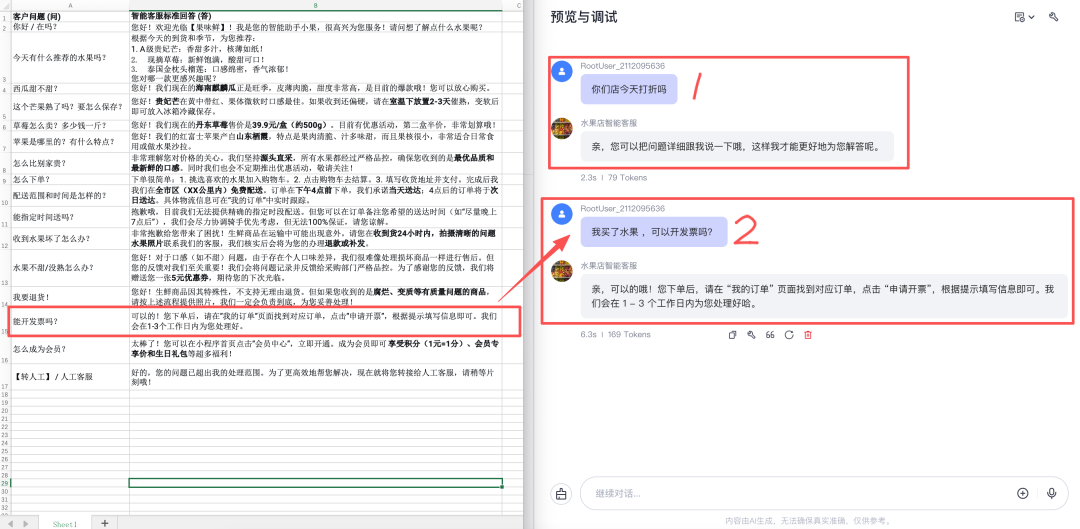Click the bot reply starting '亲，可以的哦!'
The image size is (1080, 529).
824,295
